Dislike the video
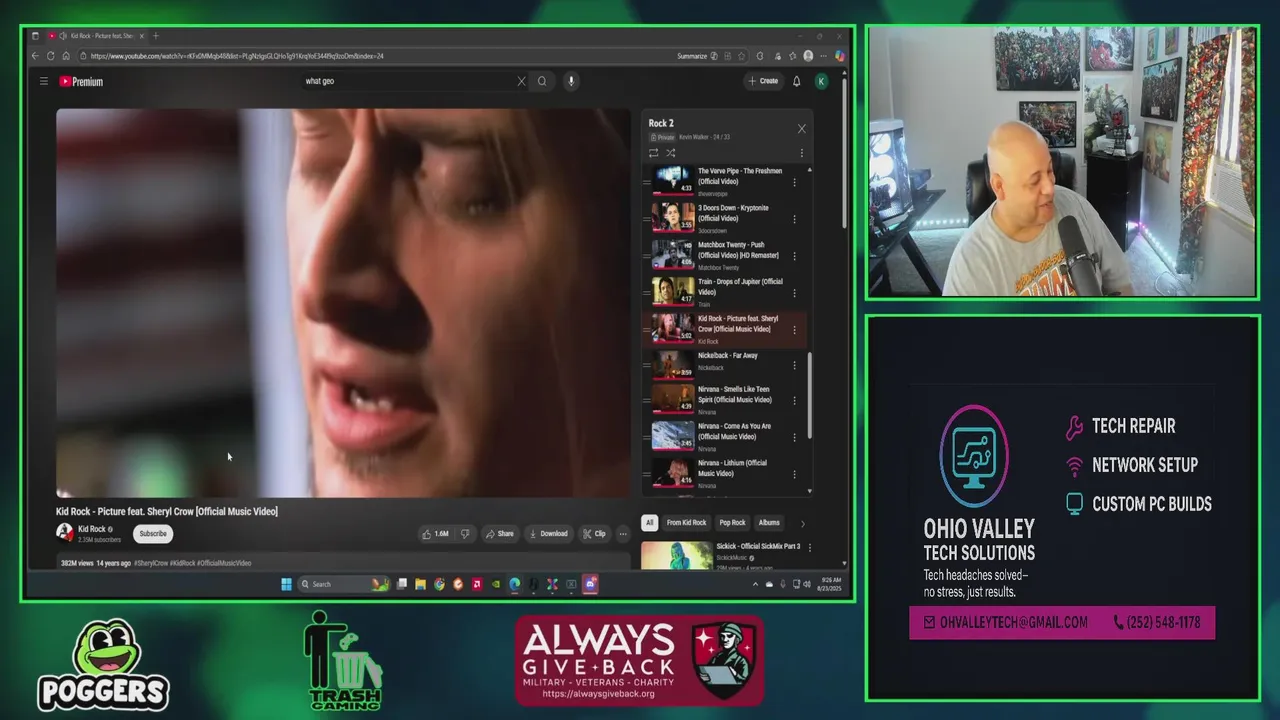 point(464,534)
